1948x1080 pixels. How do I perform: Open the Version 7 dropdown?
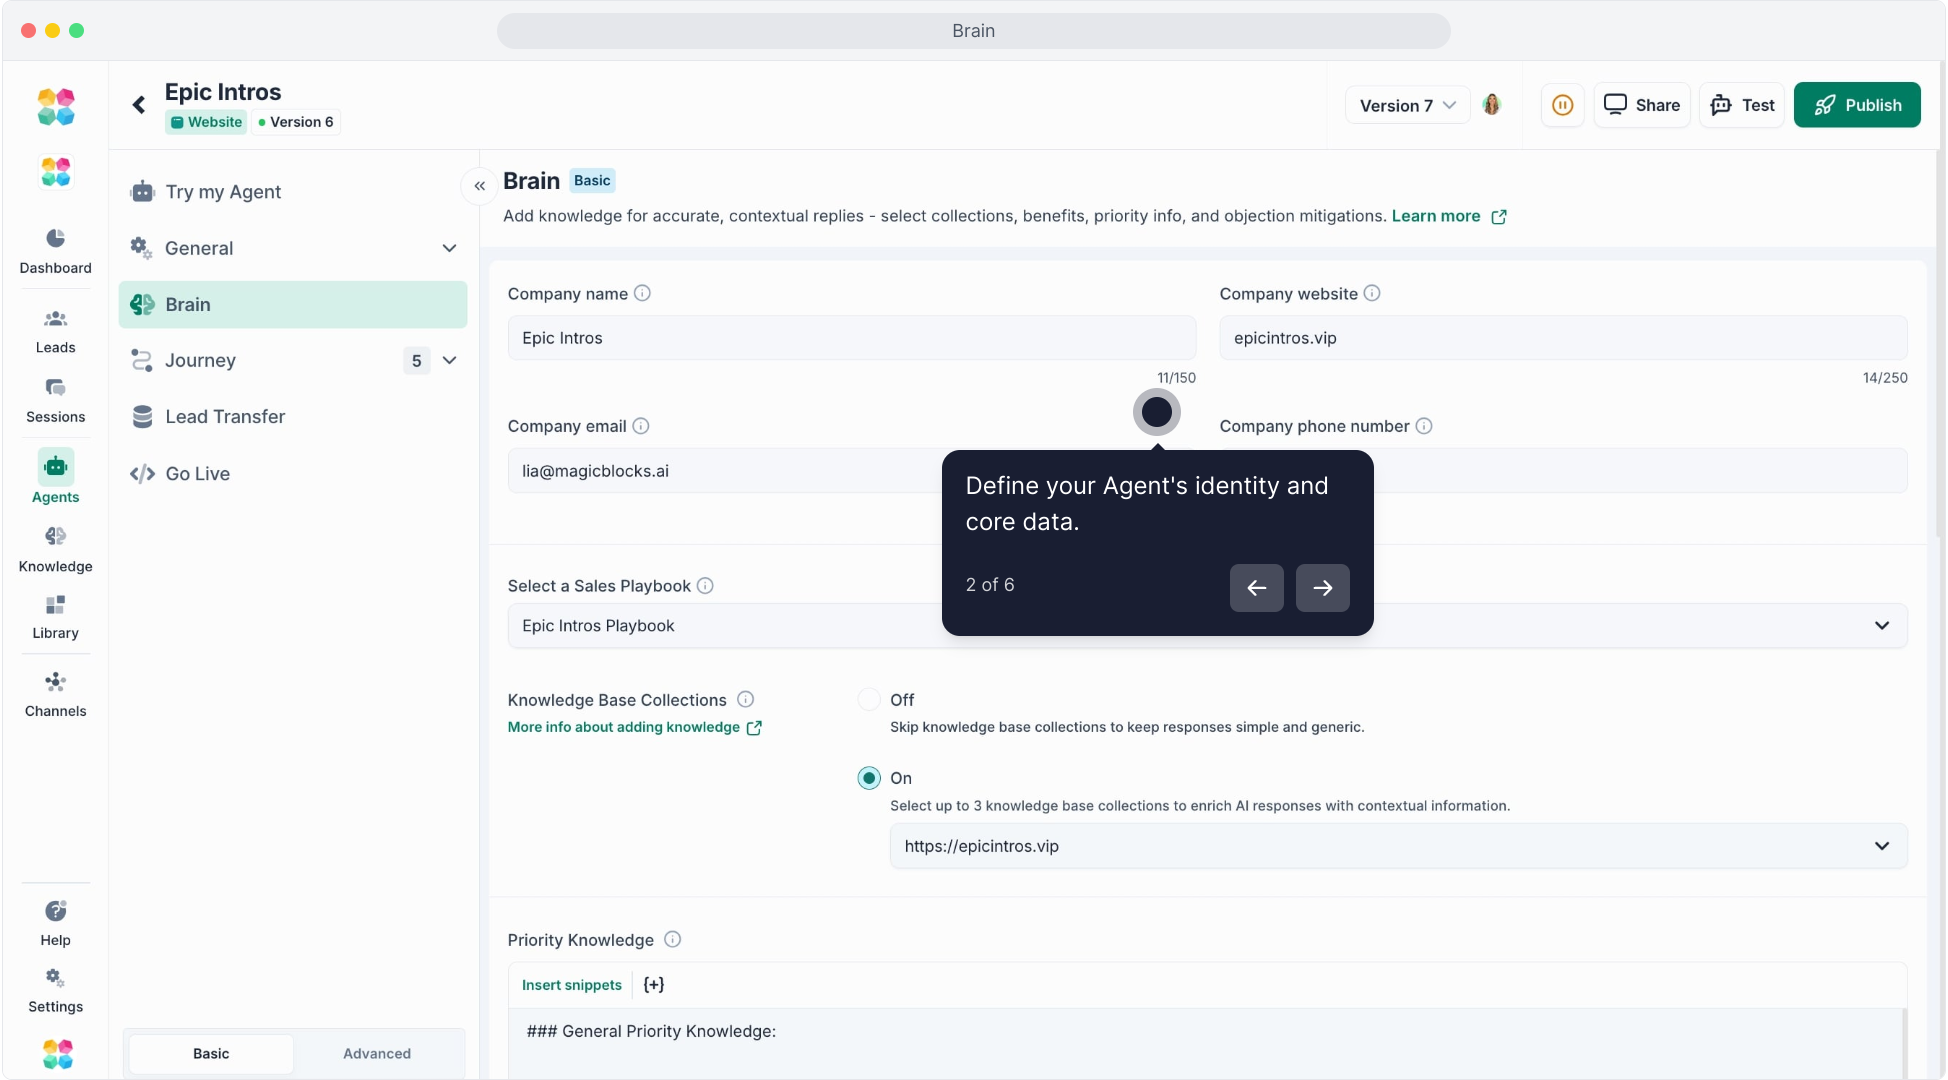pyautogui.click(x=1407, y=105)
